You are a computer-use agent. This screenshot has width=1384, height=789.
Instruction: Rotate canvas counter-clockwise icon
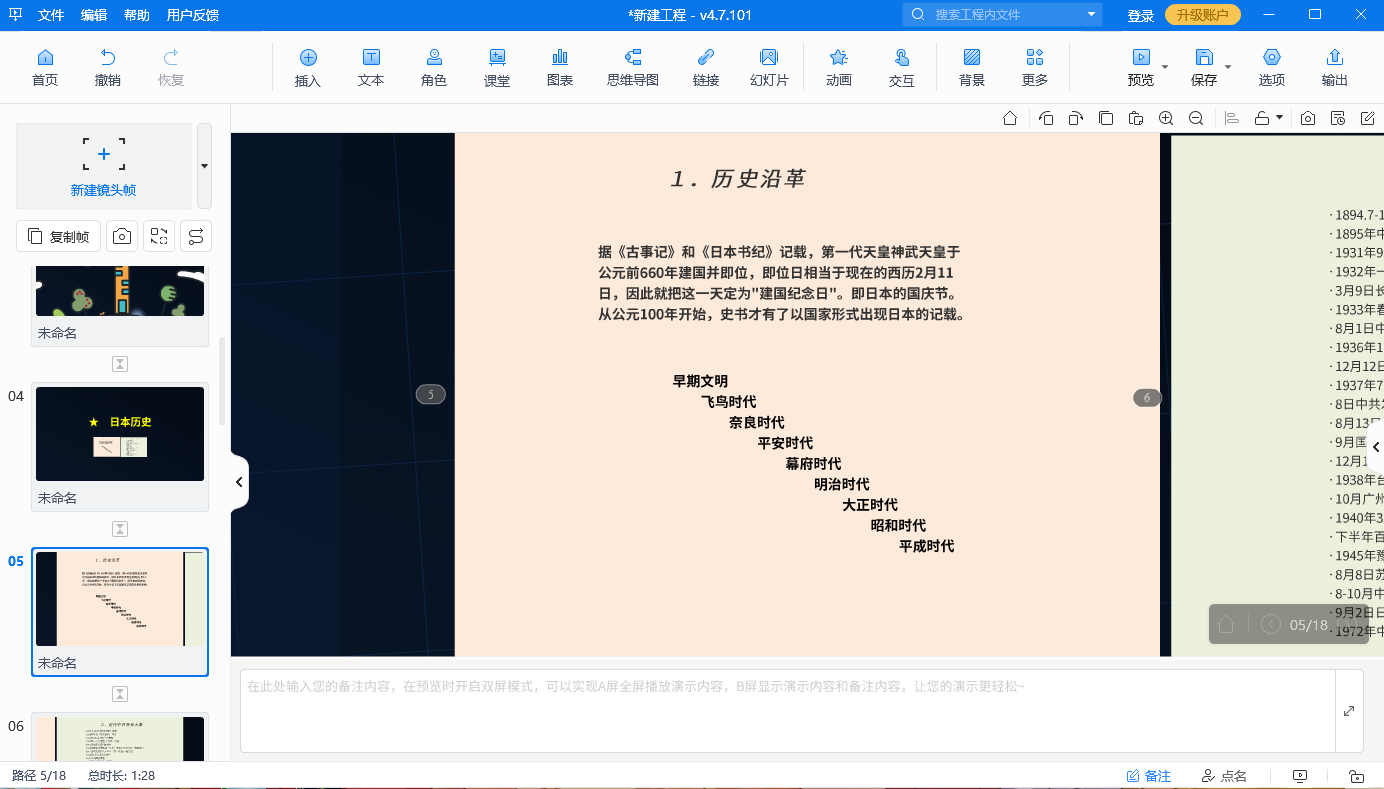[1046, 118]
